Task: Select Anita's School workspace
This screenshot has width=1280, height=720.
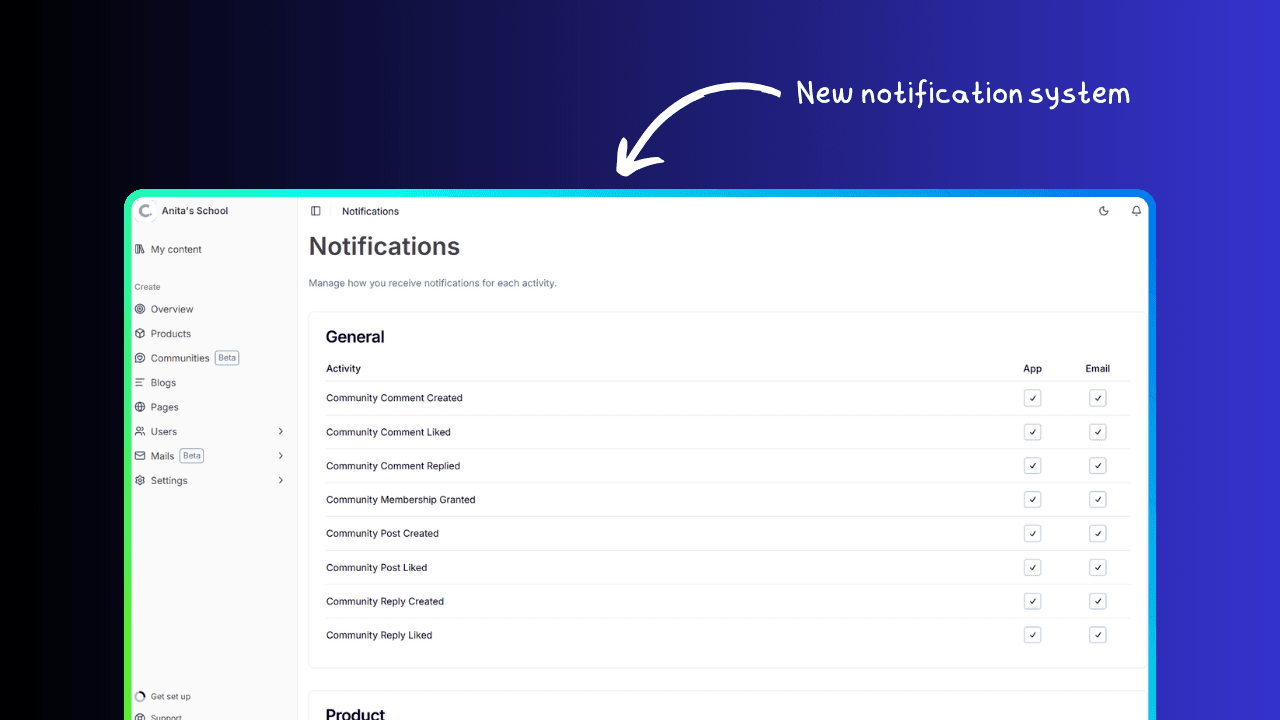Action: click(194, 211)
